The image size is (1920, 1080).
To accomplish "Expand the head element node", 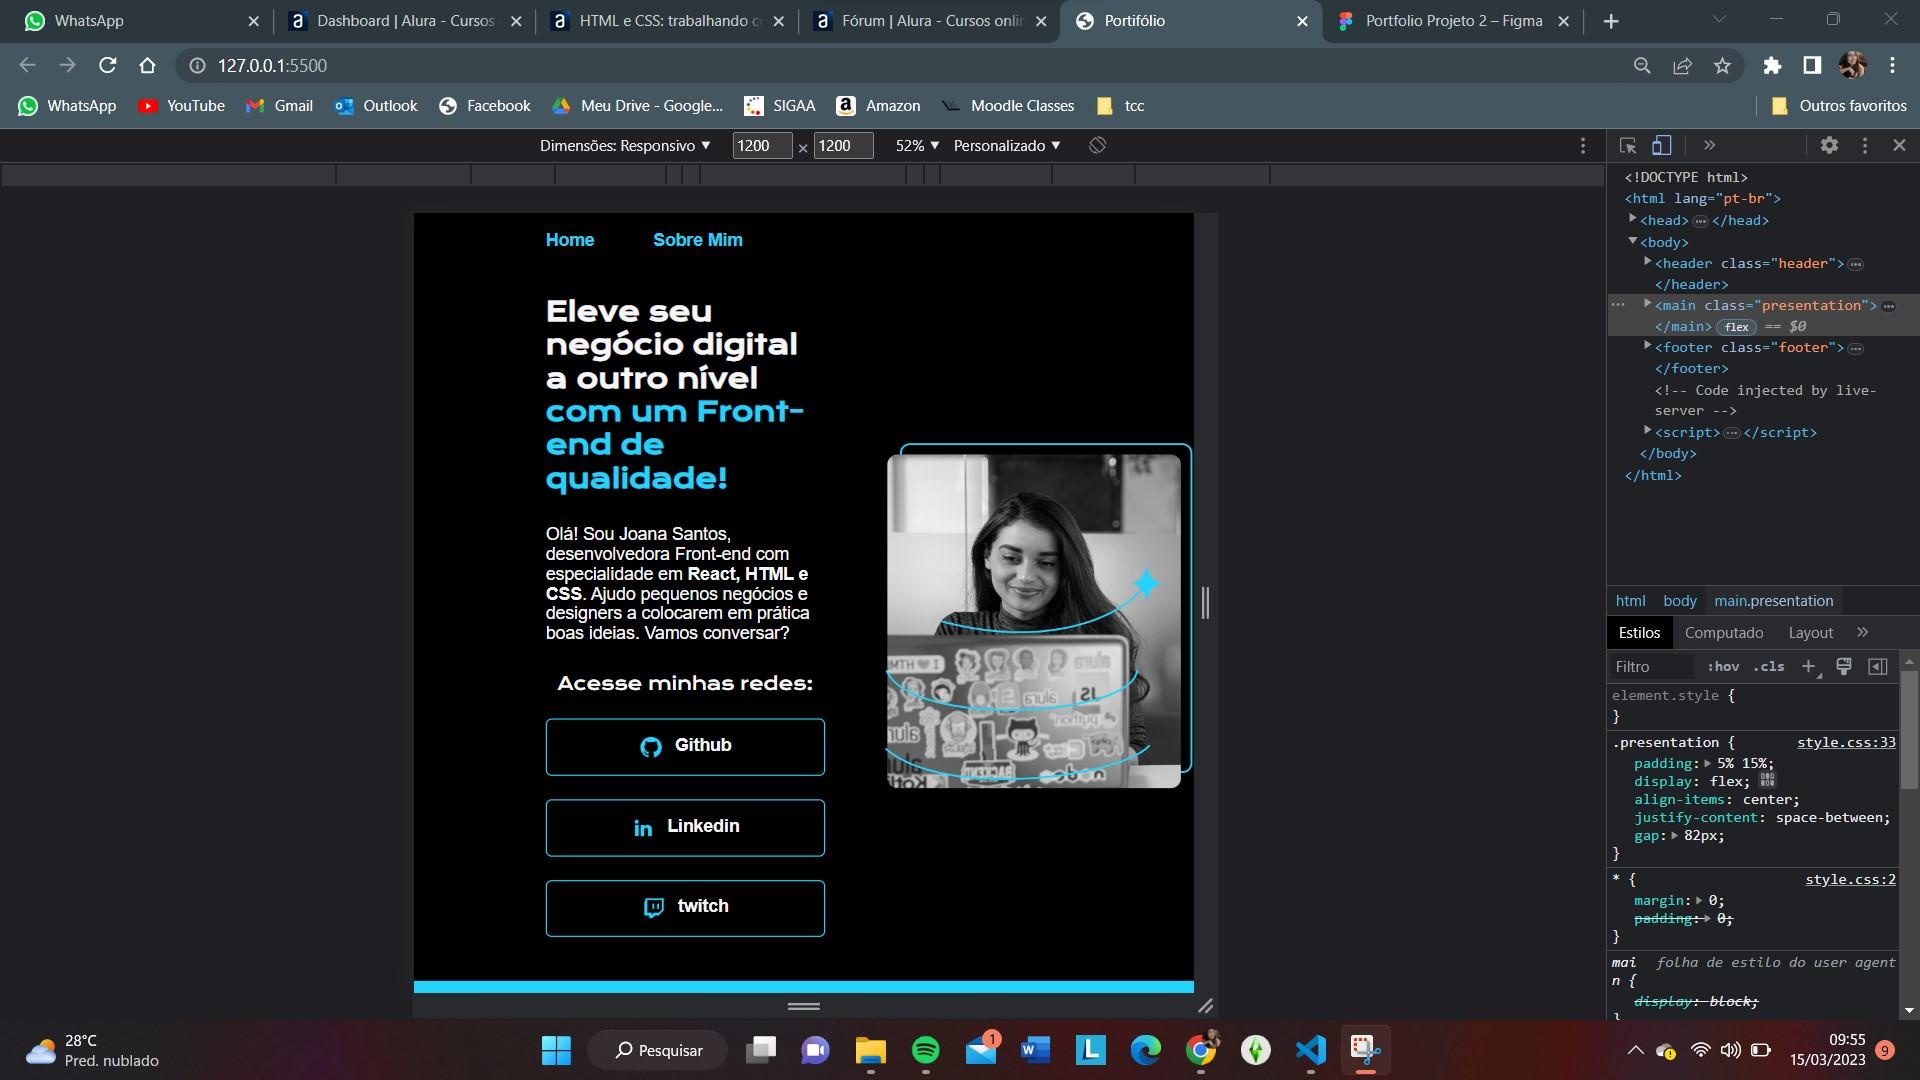I will [x=1632, y=219].
